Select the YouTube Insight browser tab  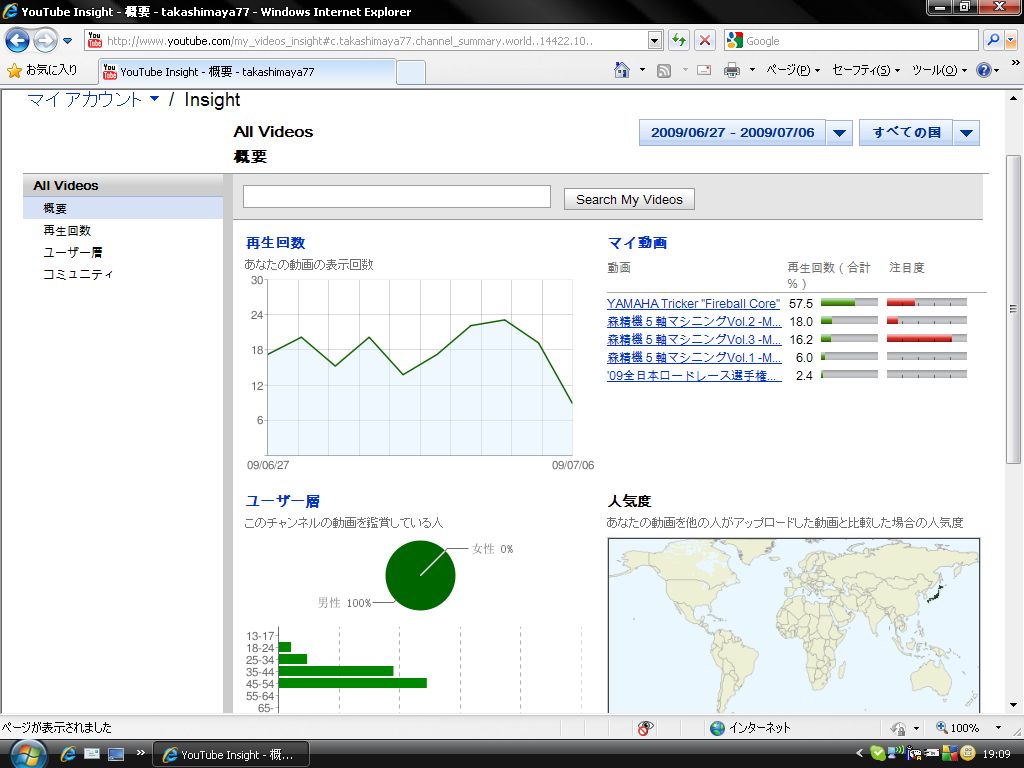(247, 72)
